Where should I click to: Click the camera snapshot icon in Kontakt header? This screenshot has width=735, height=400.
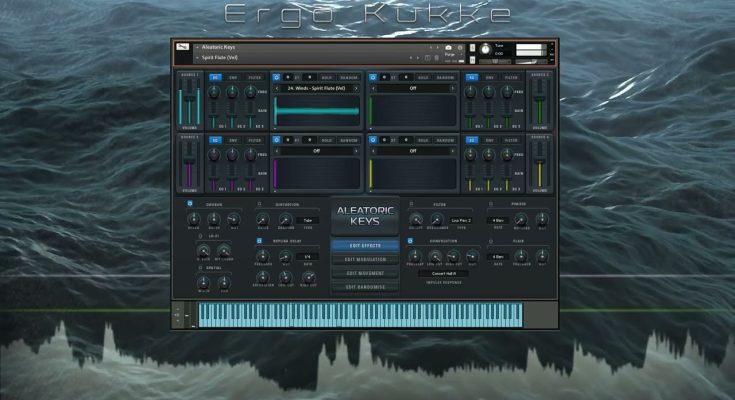click(x=447, y=47)
